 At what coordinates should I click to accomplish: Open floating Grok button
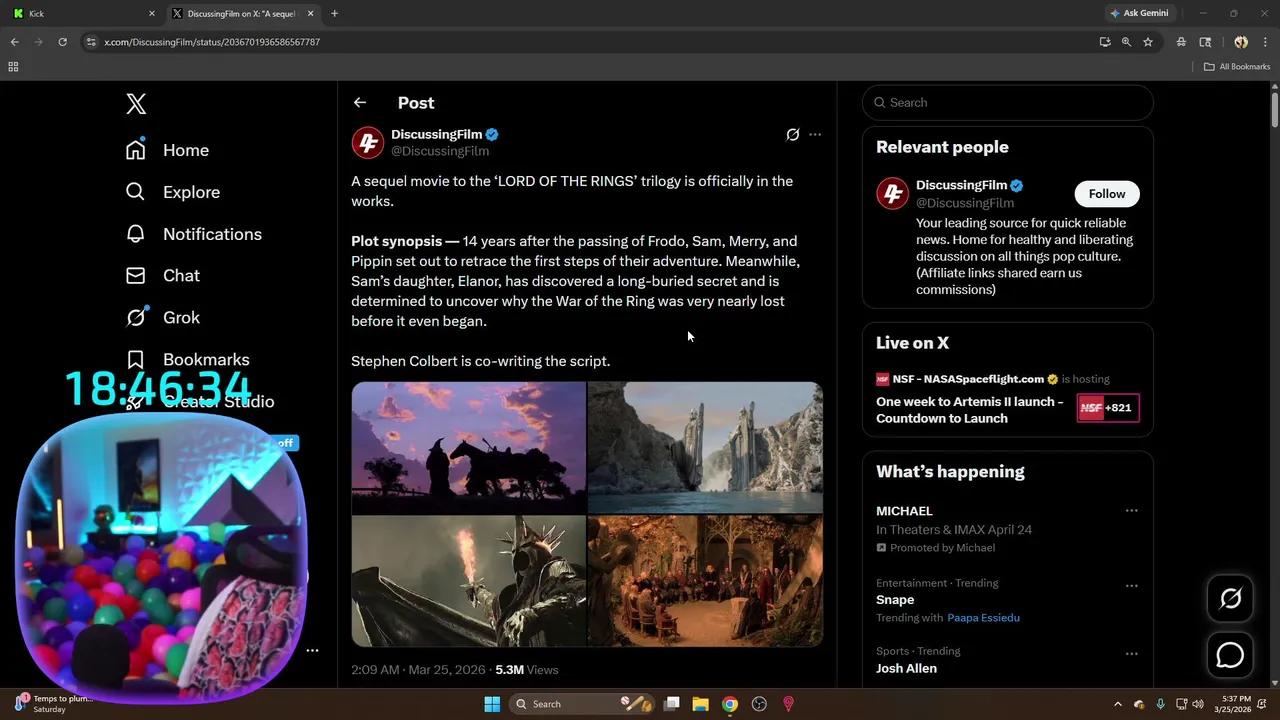(x=1230, y=598)
